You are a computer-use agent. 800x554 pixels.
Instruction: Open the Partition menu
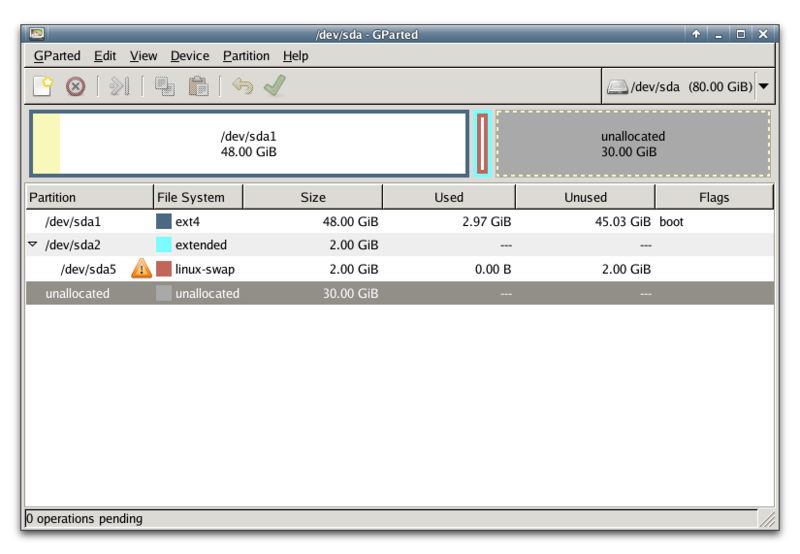point(246,56)
